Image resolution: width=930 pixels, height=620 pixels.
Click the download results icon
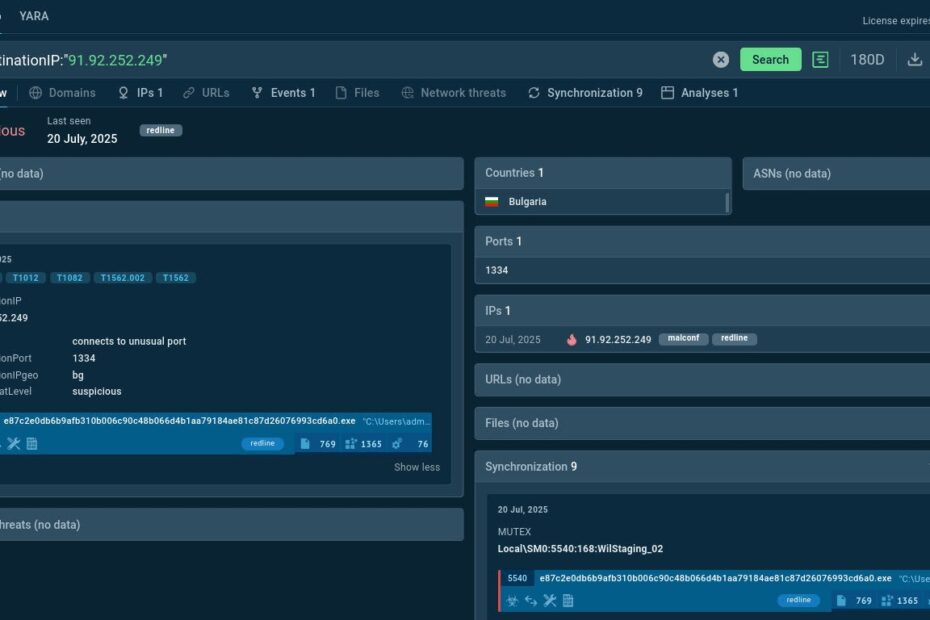pos(914,60)
